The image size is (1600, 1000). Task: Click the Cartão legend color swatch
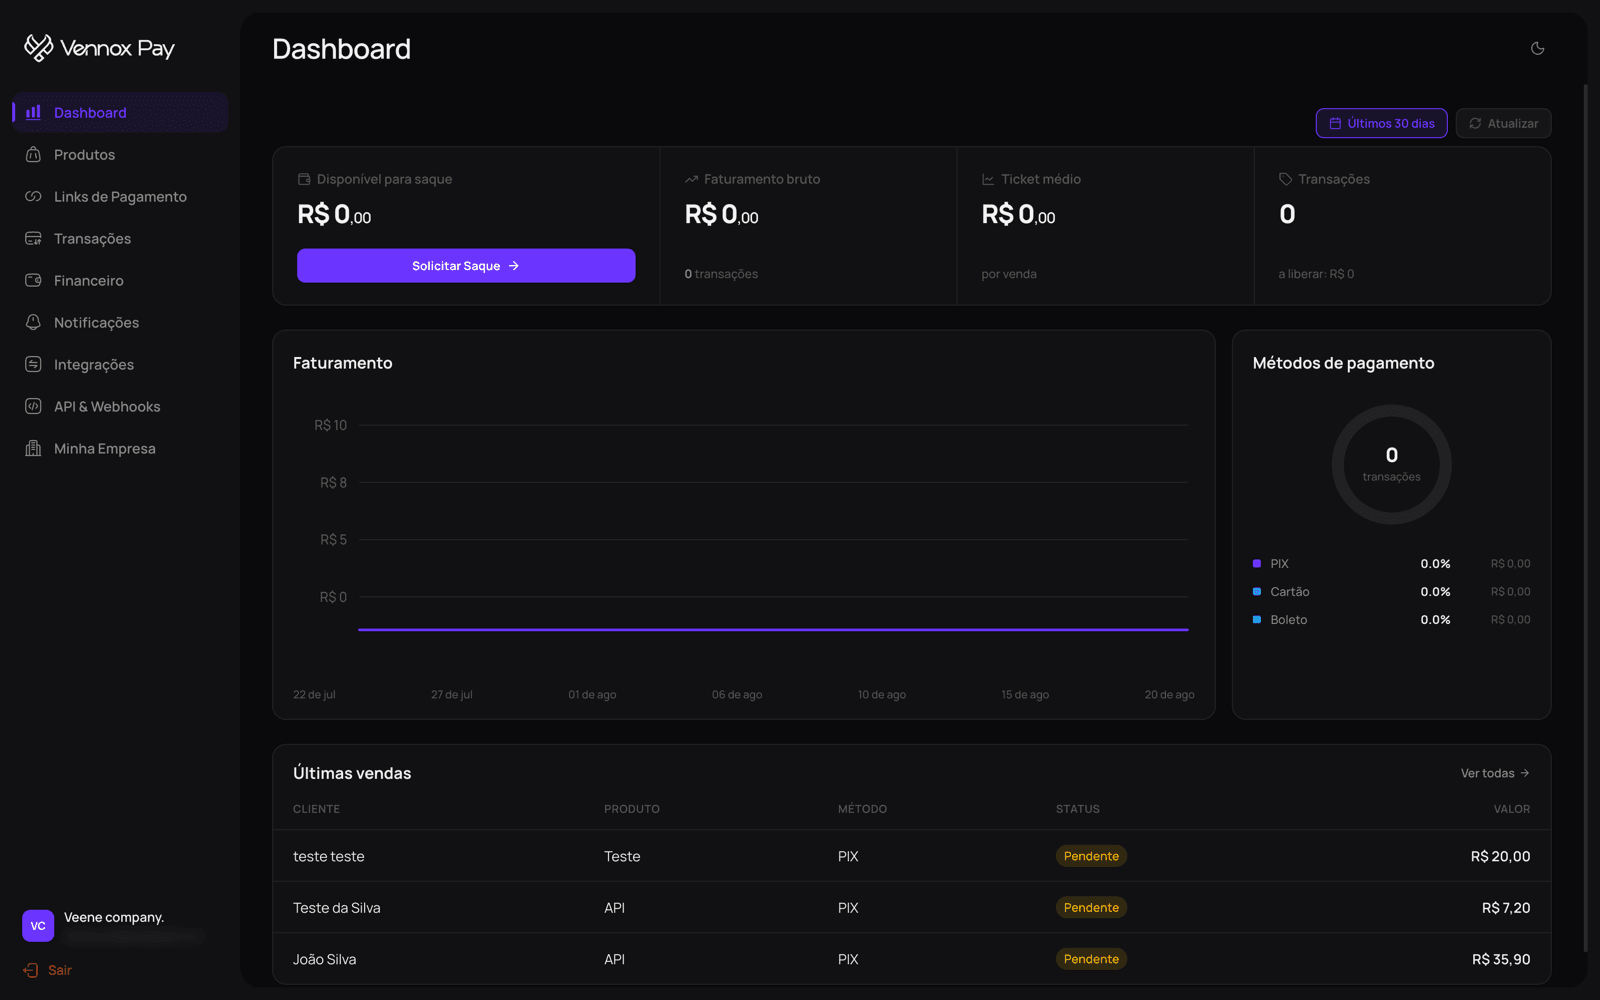click(1257, 591)
